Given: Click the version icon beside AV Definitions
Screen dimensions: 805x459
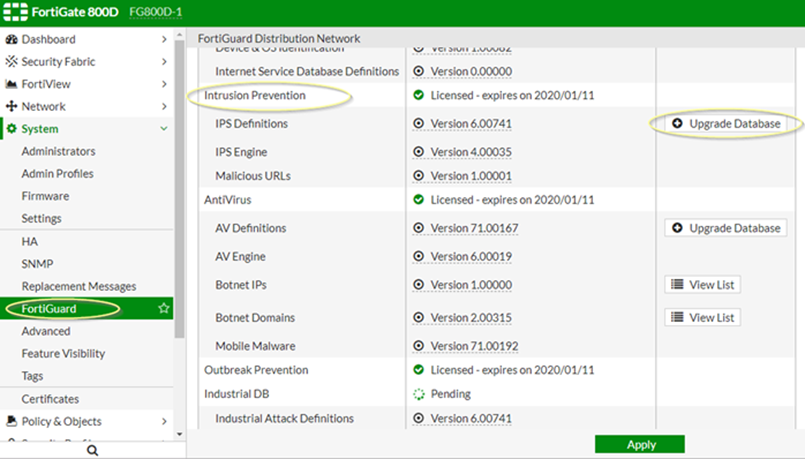Looking at the screenshot, I should (x=419, y=227).
